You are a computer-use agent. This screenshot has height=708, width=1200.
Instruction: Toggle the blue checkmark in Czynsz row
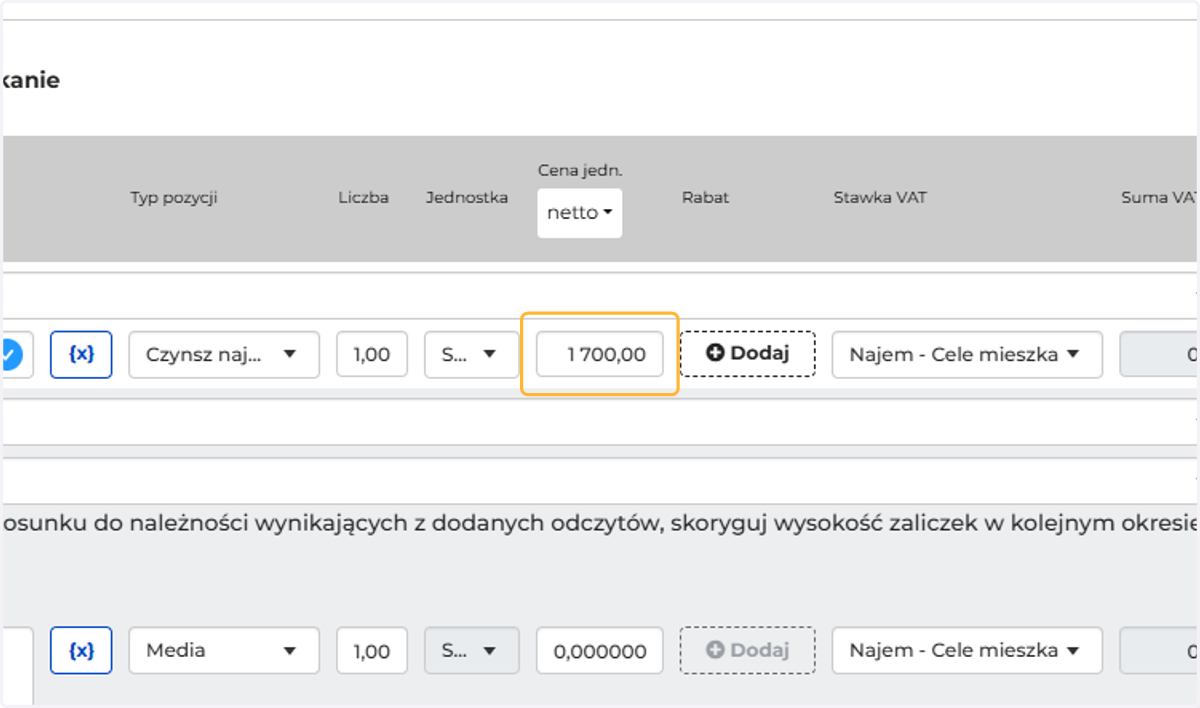(x=12, y=354)
